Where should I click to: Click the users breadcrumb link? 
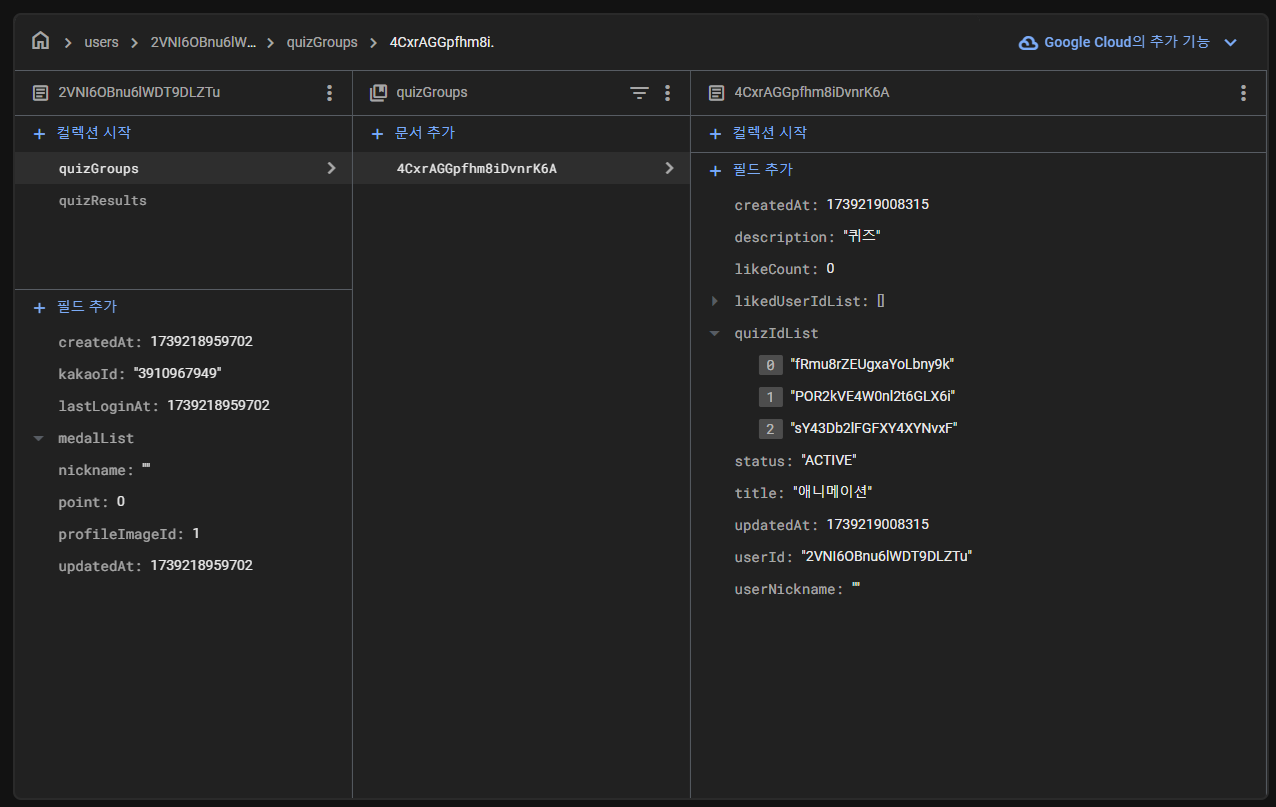tap(101, 42)
